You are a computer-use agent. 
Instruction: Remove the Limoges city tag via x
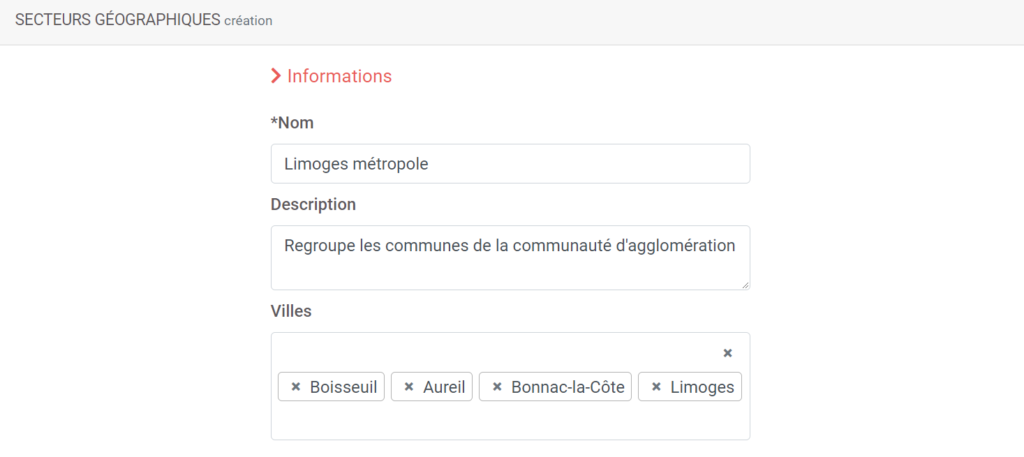656,387
